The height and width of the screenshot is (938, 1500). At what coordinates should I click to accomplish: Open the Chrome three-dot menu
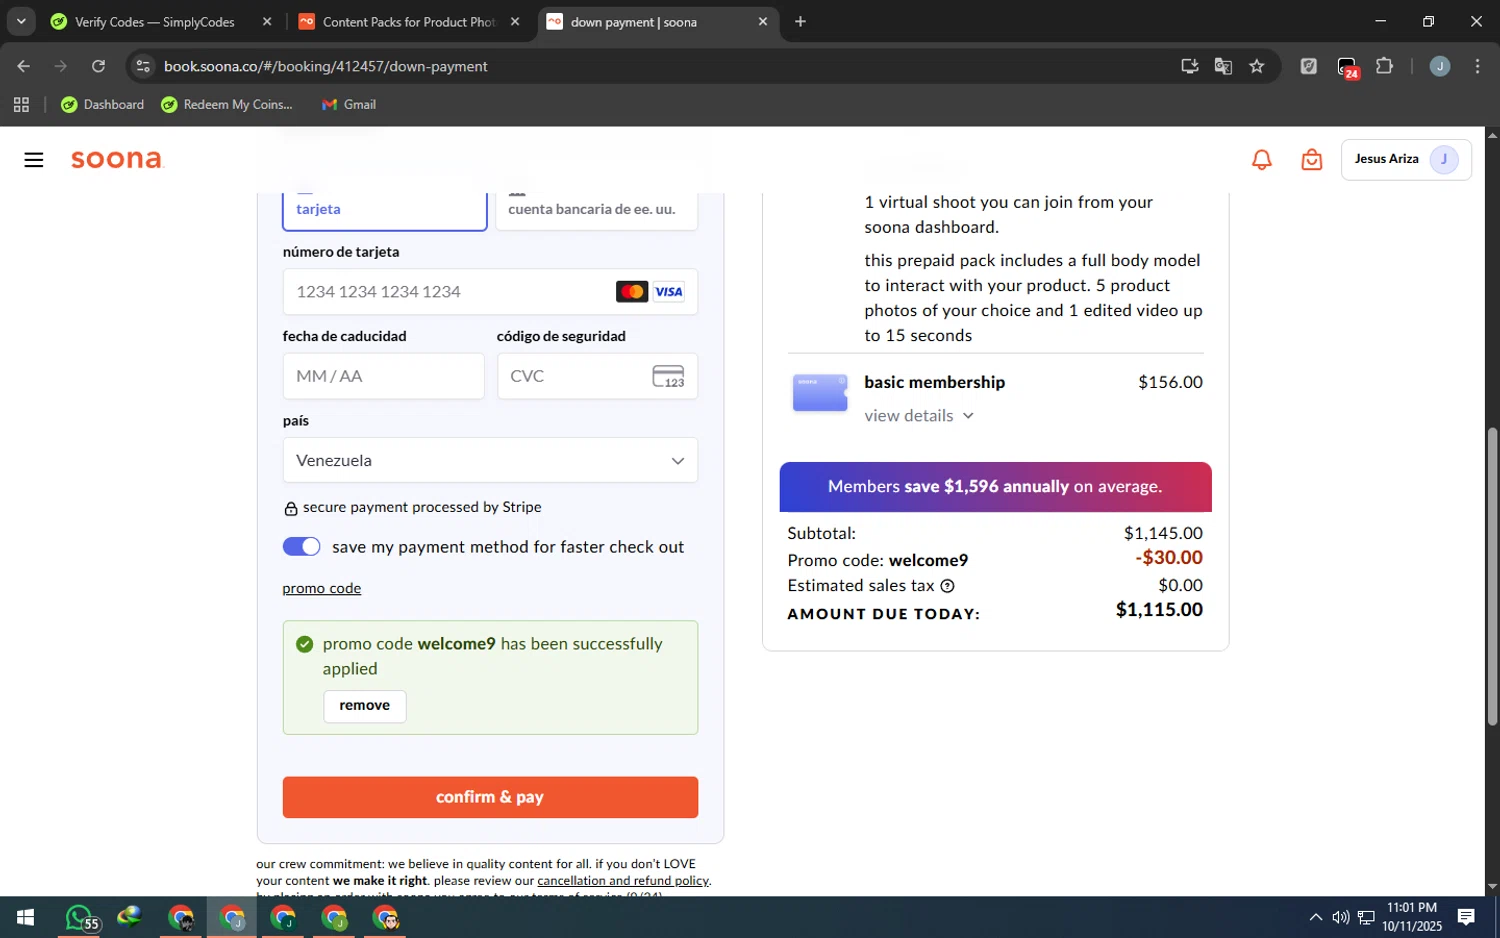pyautogui.click(x=1477, y=66)
